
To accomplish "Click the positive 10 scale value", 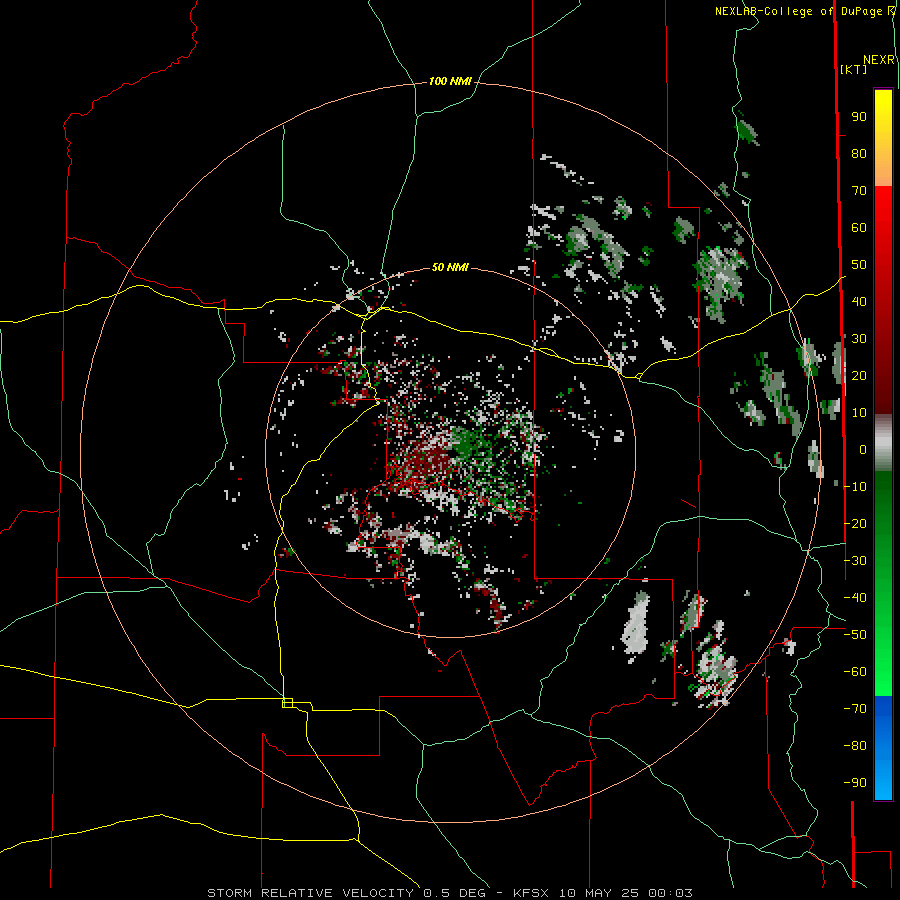I will [x=859, y=413].
